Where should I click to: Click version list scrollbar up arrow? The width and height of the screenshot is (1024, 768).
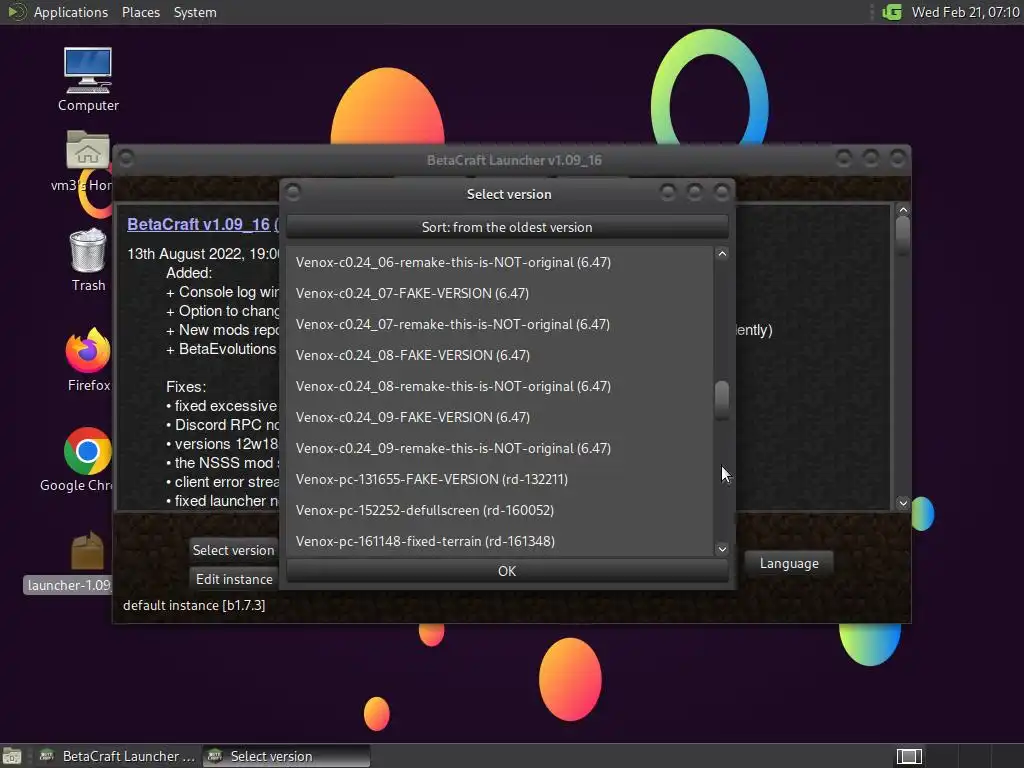722,254
